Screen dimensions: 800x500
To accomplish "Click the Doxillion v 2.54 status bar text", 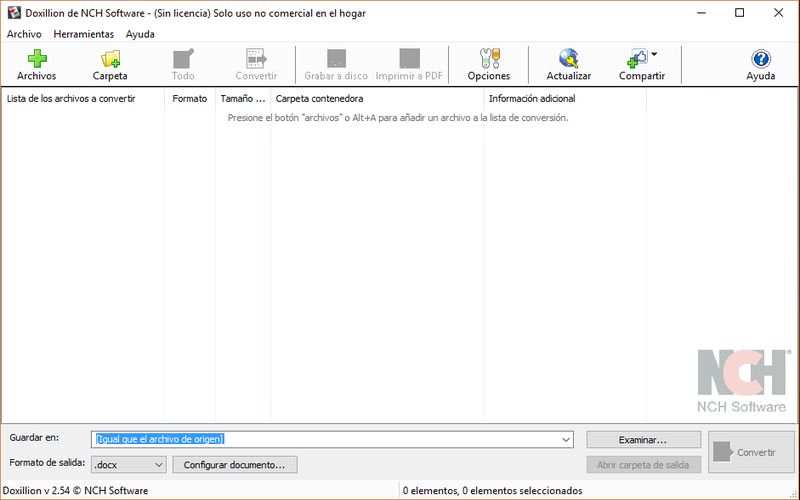I will 76,490.
